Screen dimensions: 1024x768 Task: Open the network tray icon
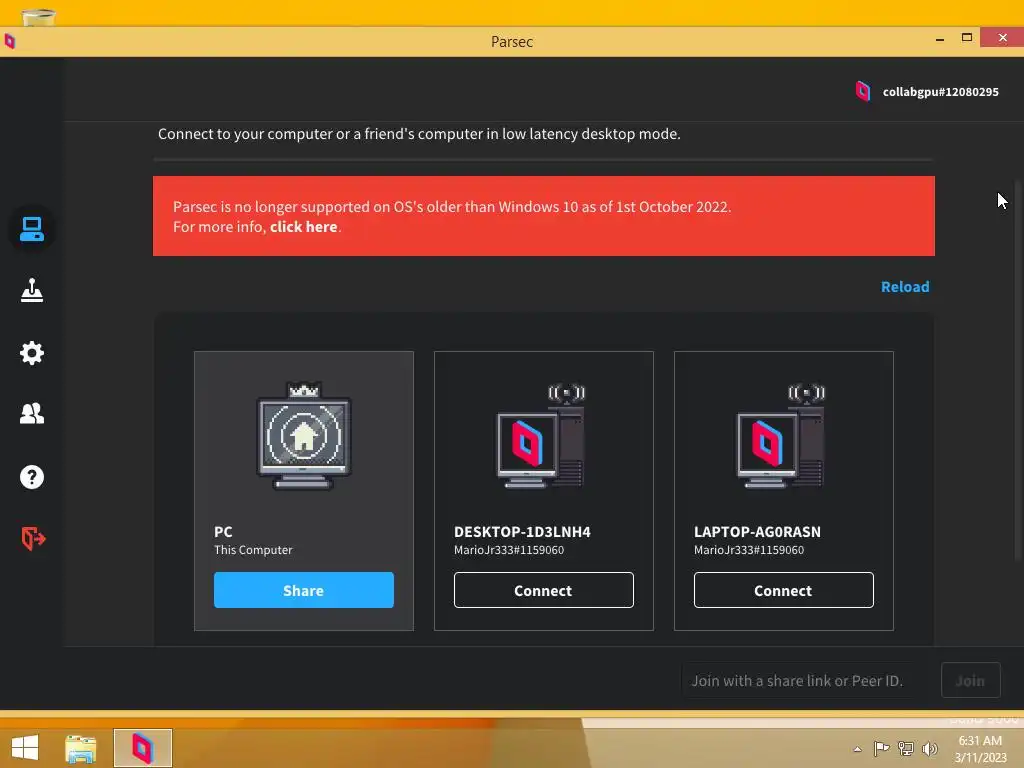[906, 748]
